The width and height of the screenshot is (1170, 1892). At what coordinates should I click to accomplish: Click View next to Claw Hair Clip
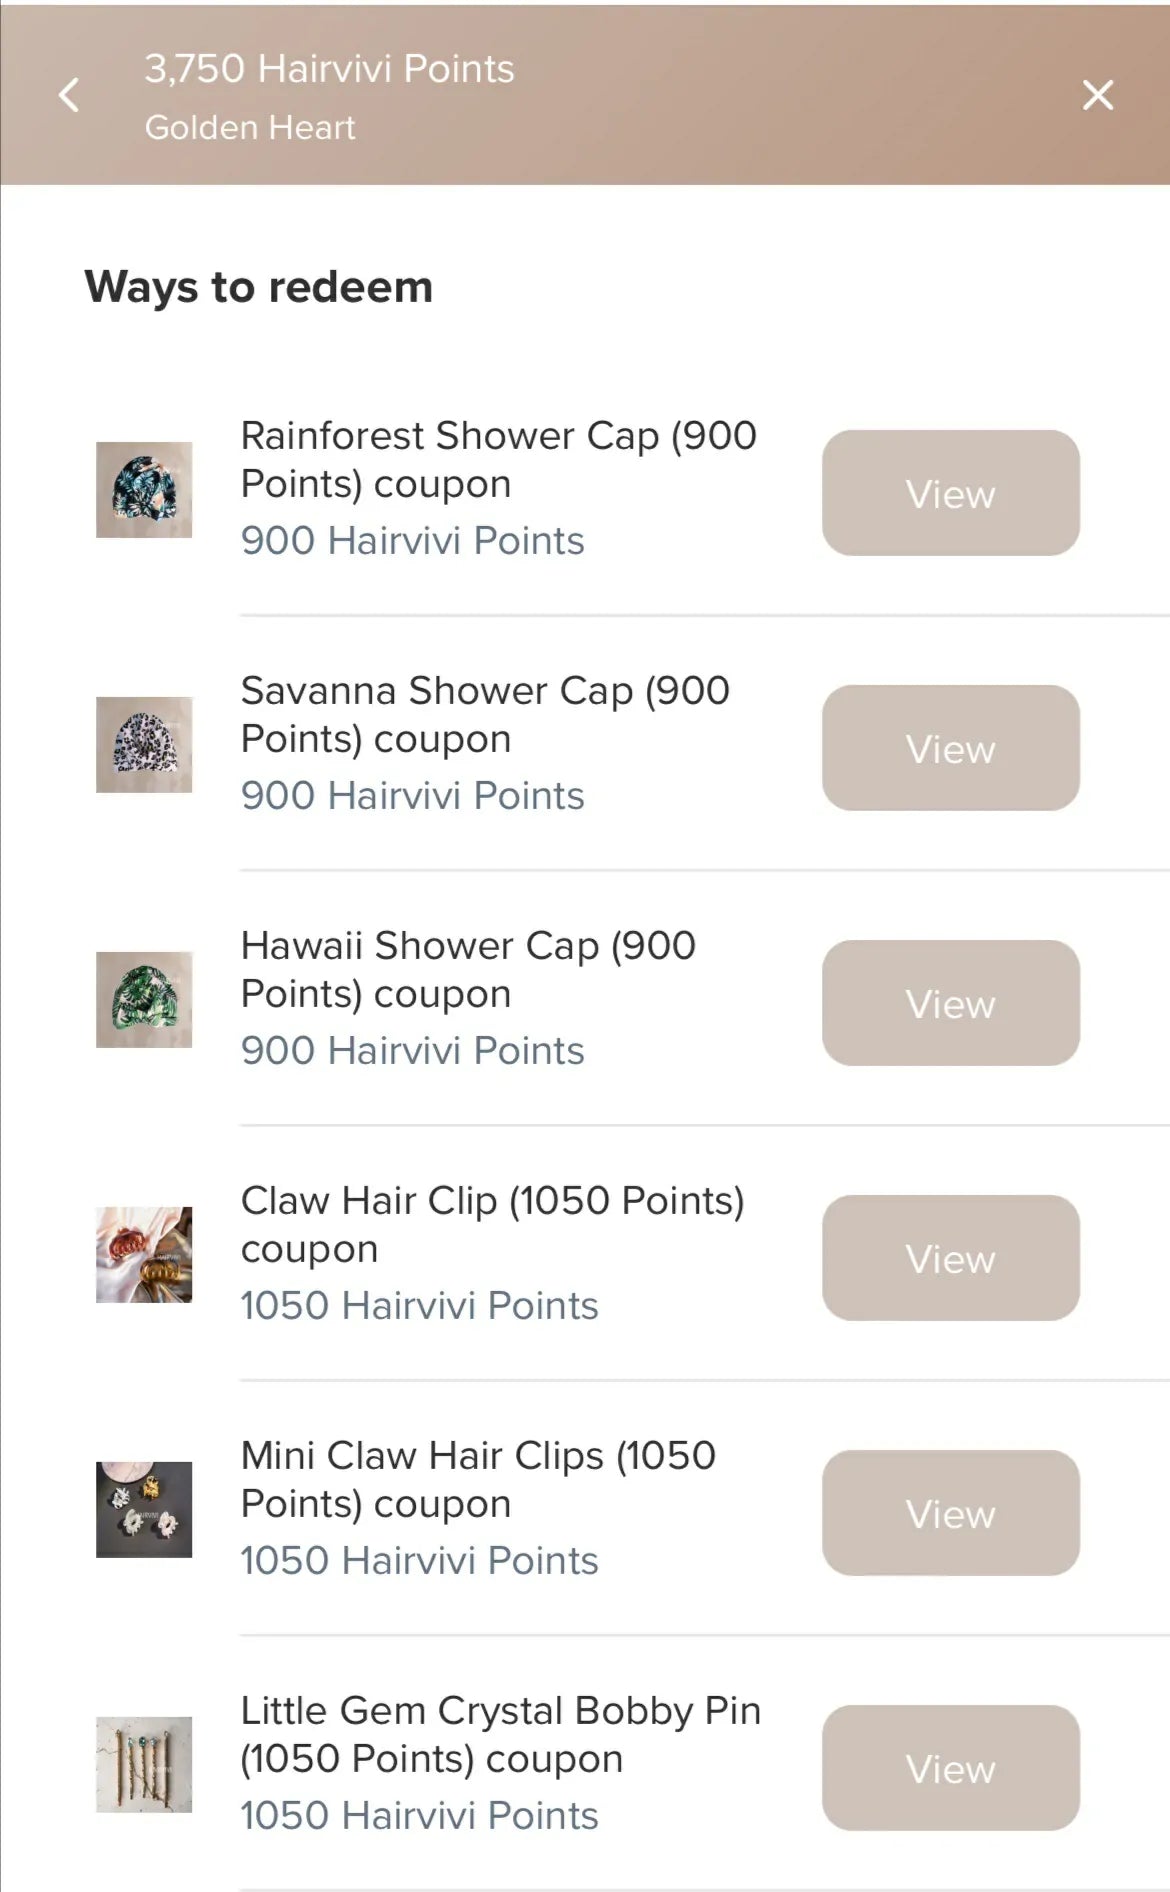point(950,1258)
